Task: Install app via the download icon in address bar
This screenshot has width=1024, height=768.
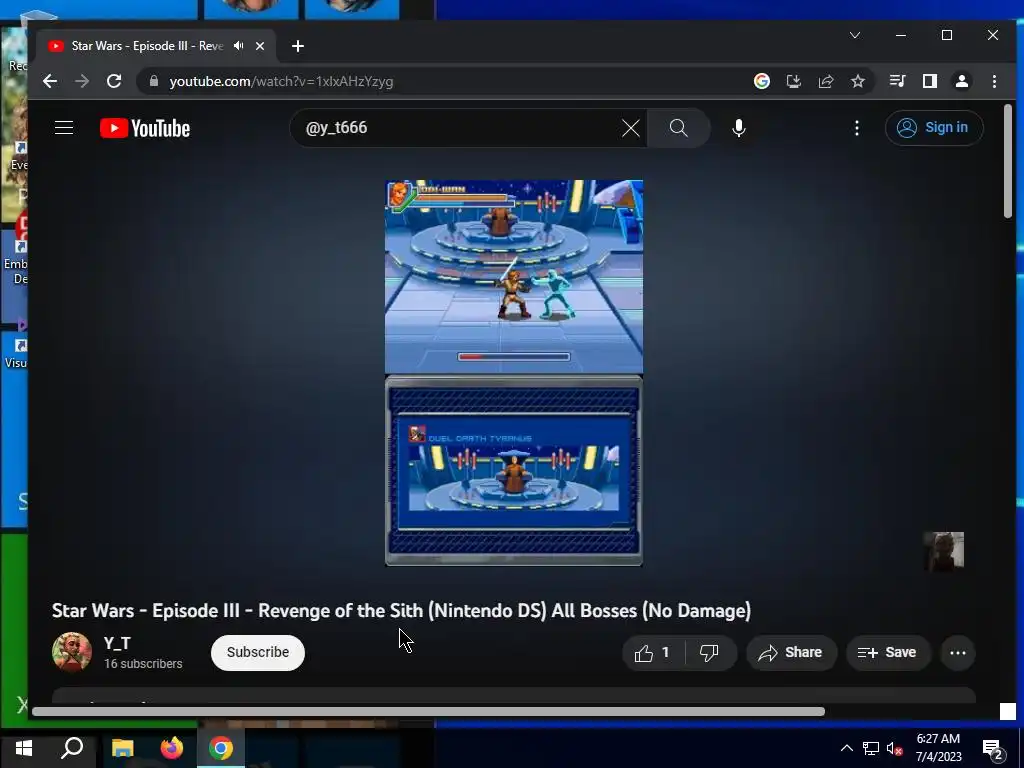Action: coord(793,81)
